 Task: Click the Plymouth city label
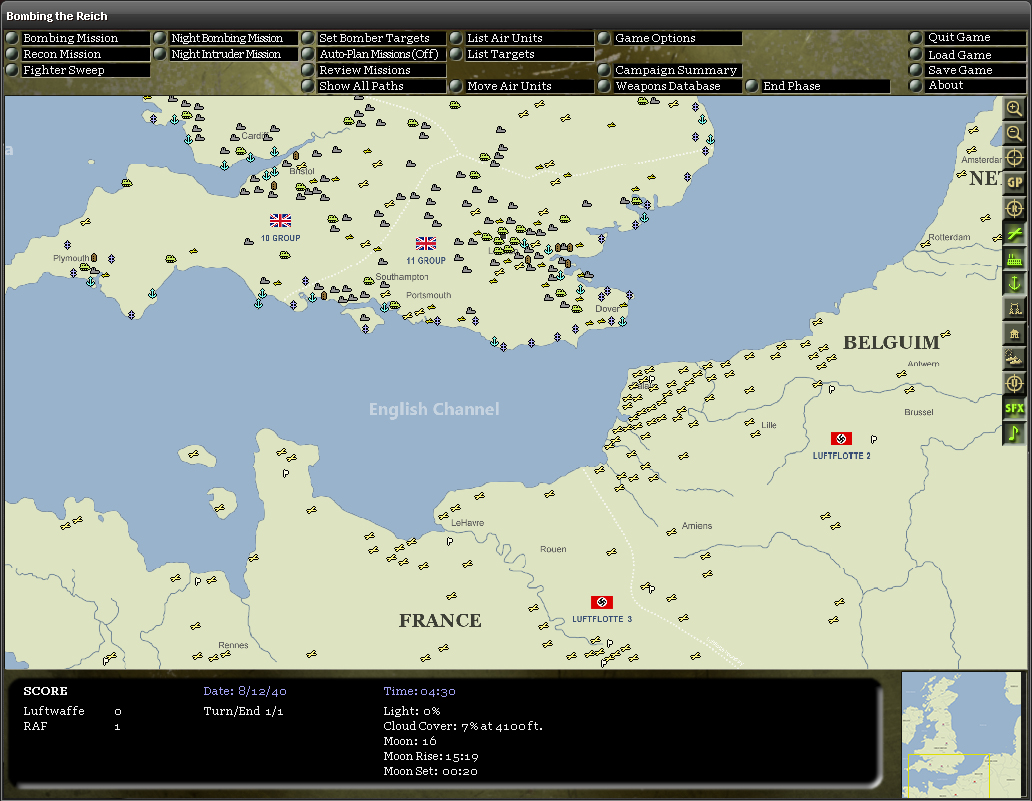click(71, 258)
